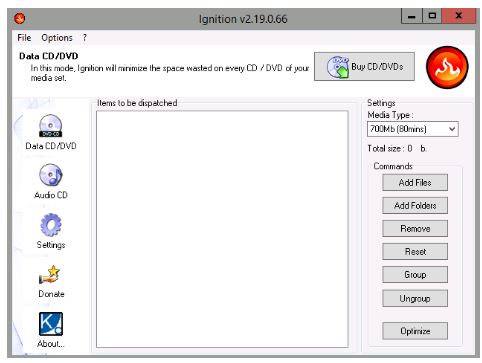Click the red Ignition flame logo

tap(447, 67)
